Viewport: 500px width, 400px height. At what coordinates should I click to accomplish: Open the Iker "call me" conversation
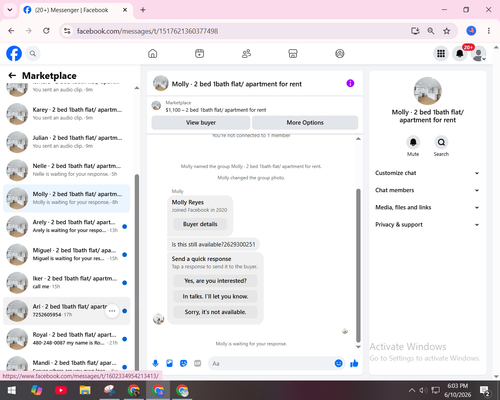click(x=67, y=283)
